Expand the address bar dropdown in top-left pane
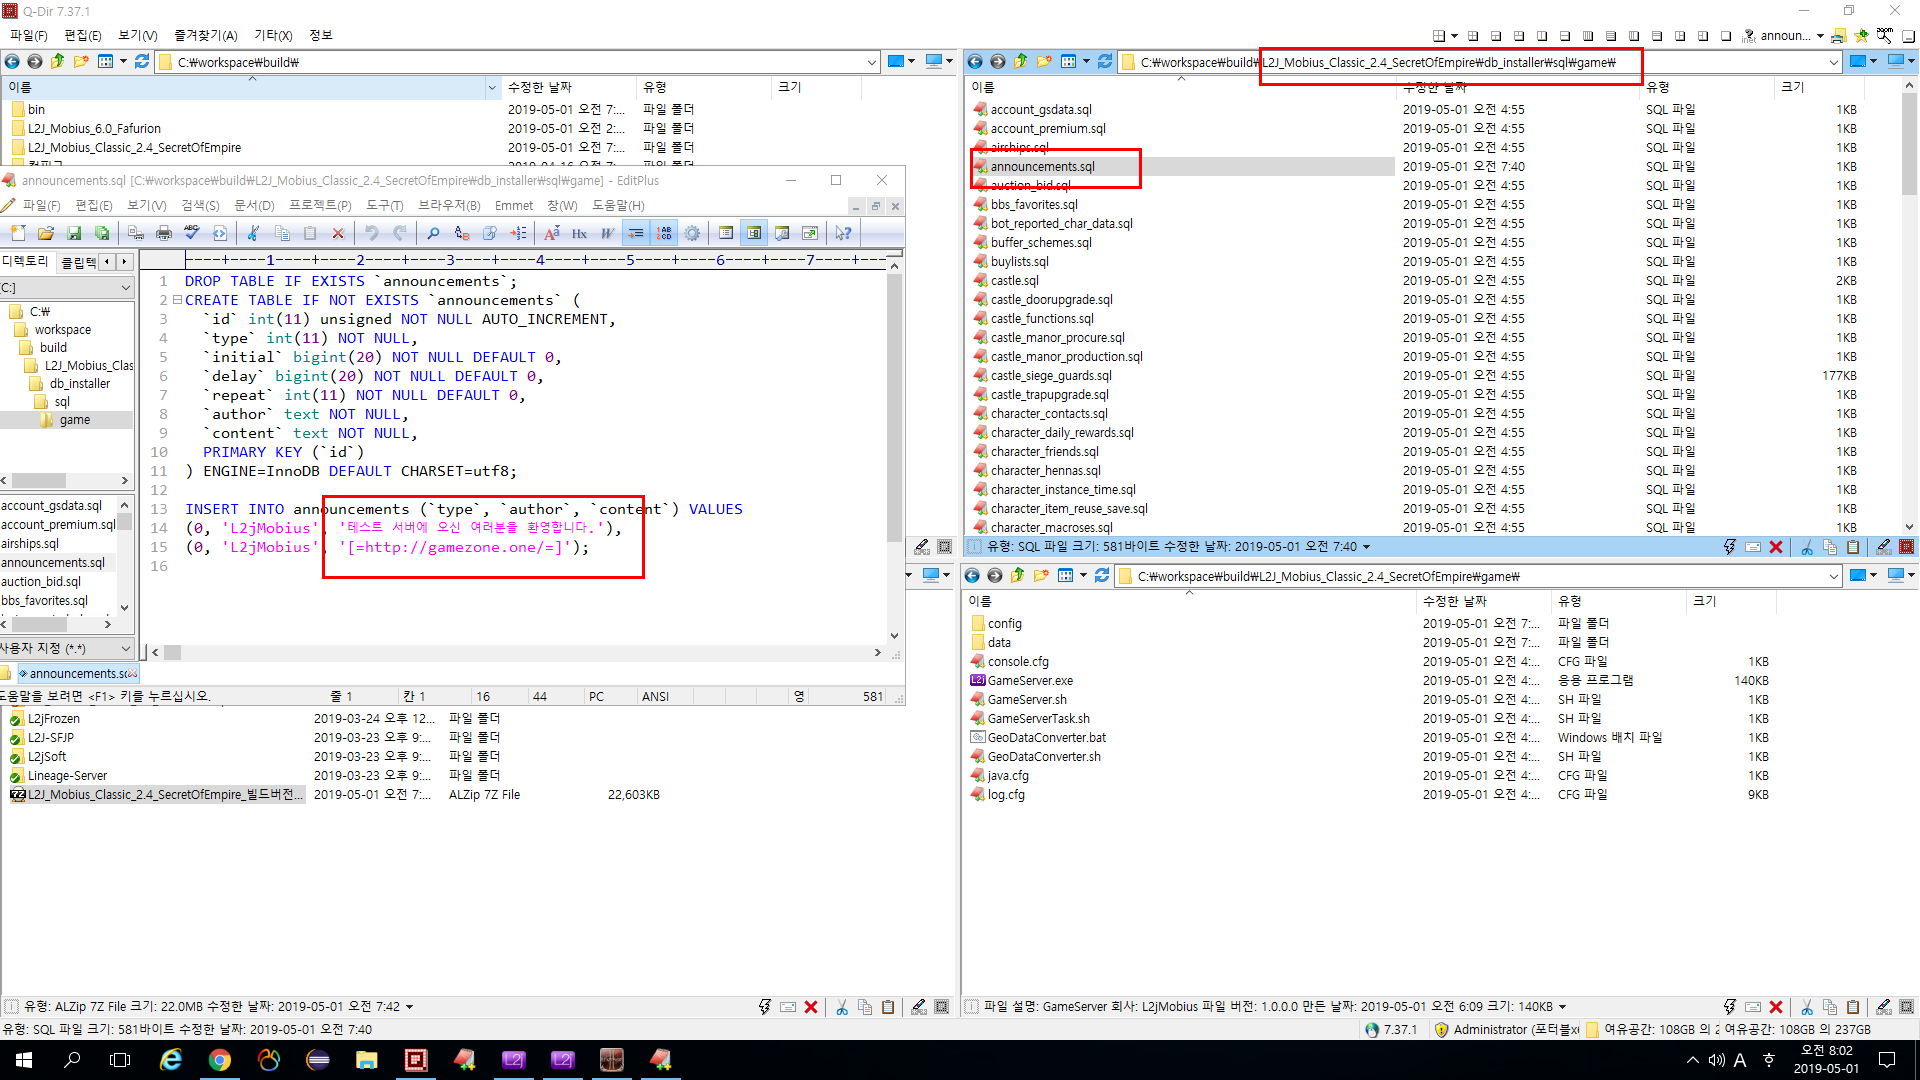This screenshot has width=1920, height=1080. (x=872, y=62)
